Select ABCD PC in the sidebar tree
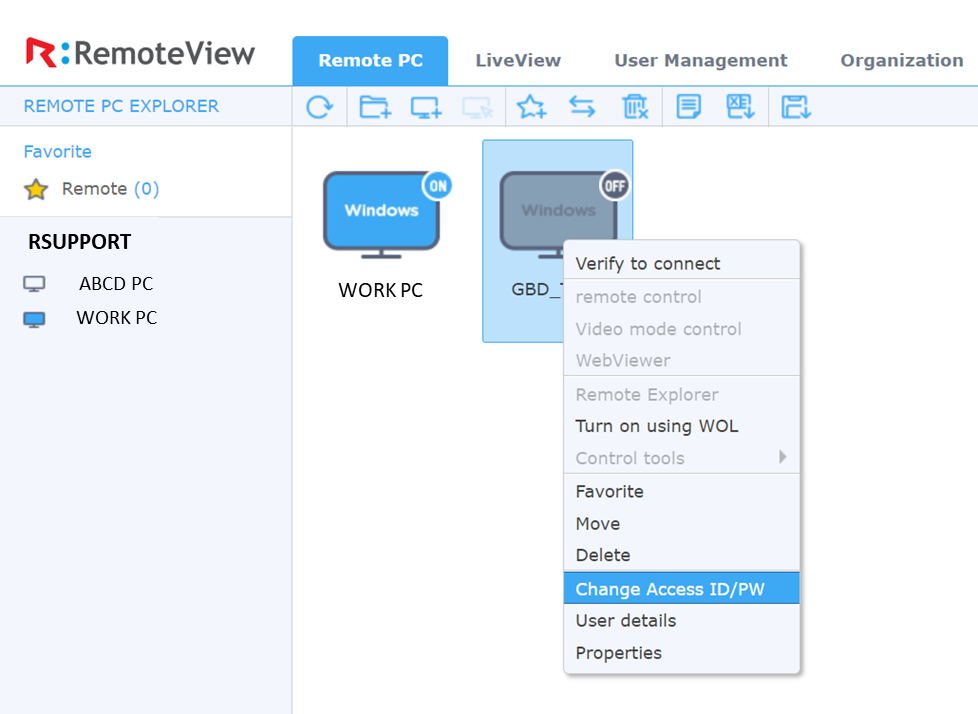Screen dimensions: 978x714 (x=116, y=284)
